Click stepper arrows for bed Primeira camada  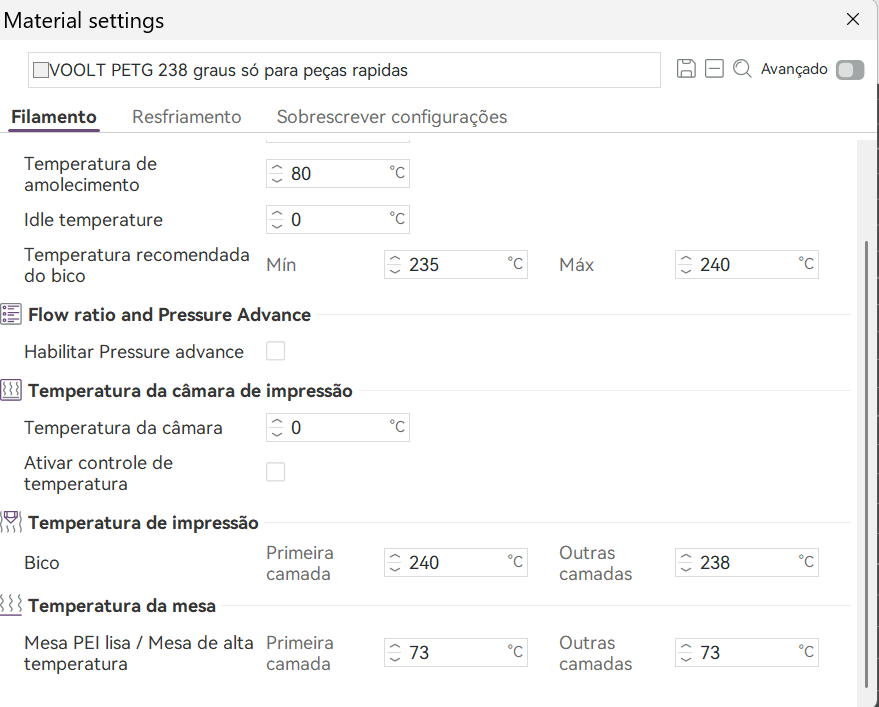(395, 652)
